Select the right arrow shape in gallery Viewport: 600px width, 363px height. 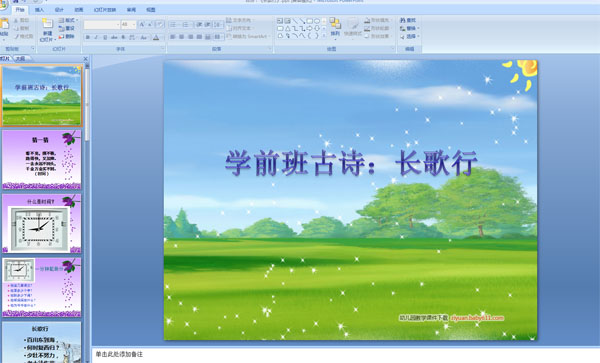[x=310, y=28]
